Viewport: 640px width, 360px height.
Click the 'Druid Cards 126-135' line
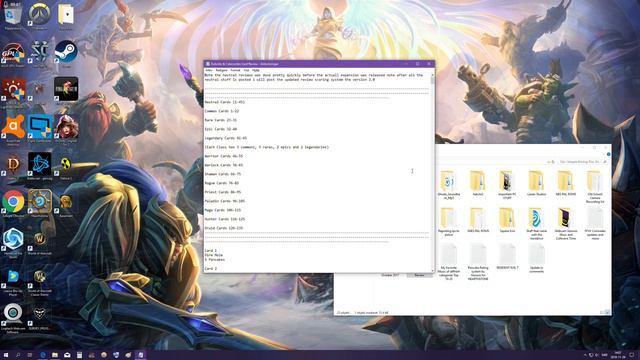[x=224, y=228]
